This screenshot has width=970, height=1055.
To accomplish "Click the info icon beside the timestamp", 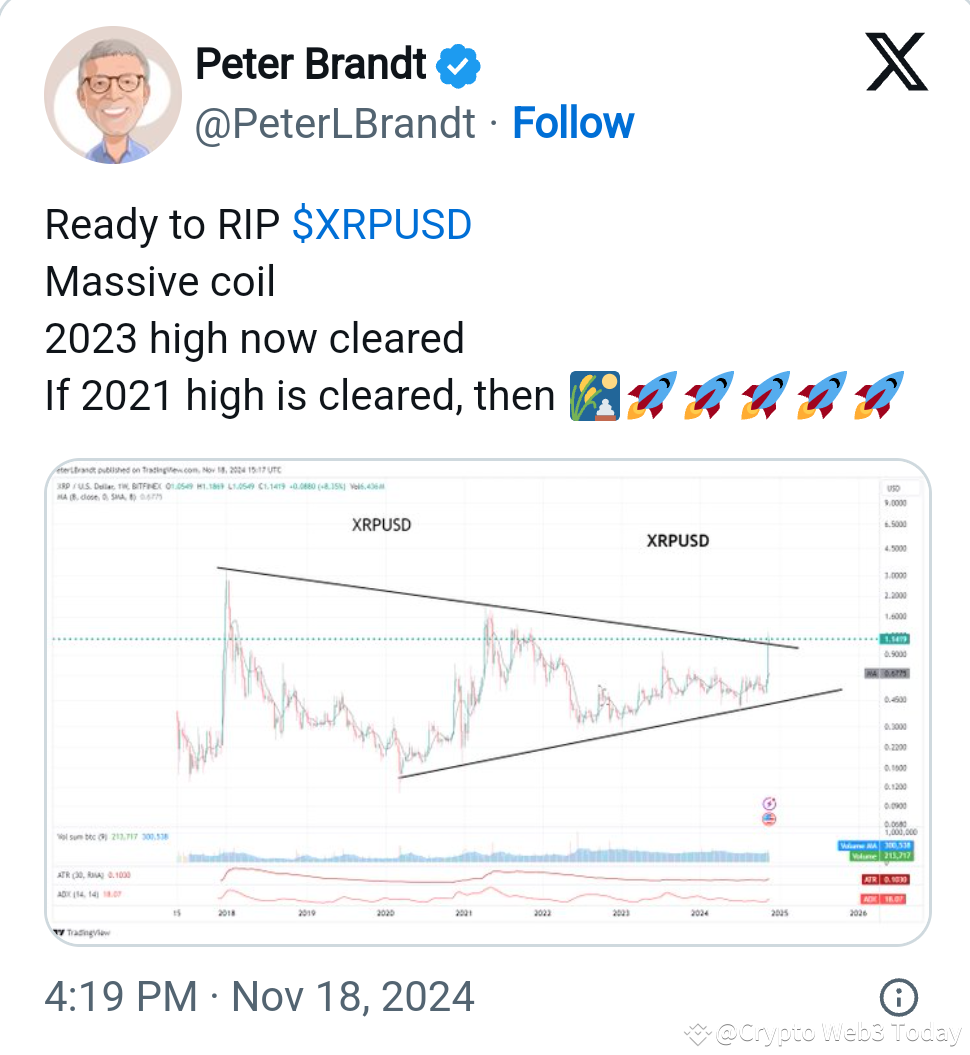I will point(898,997).
